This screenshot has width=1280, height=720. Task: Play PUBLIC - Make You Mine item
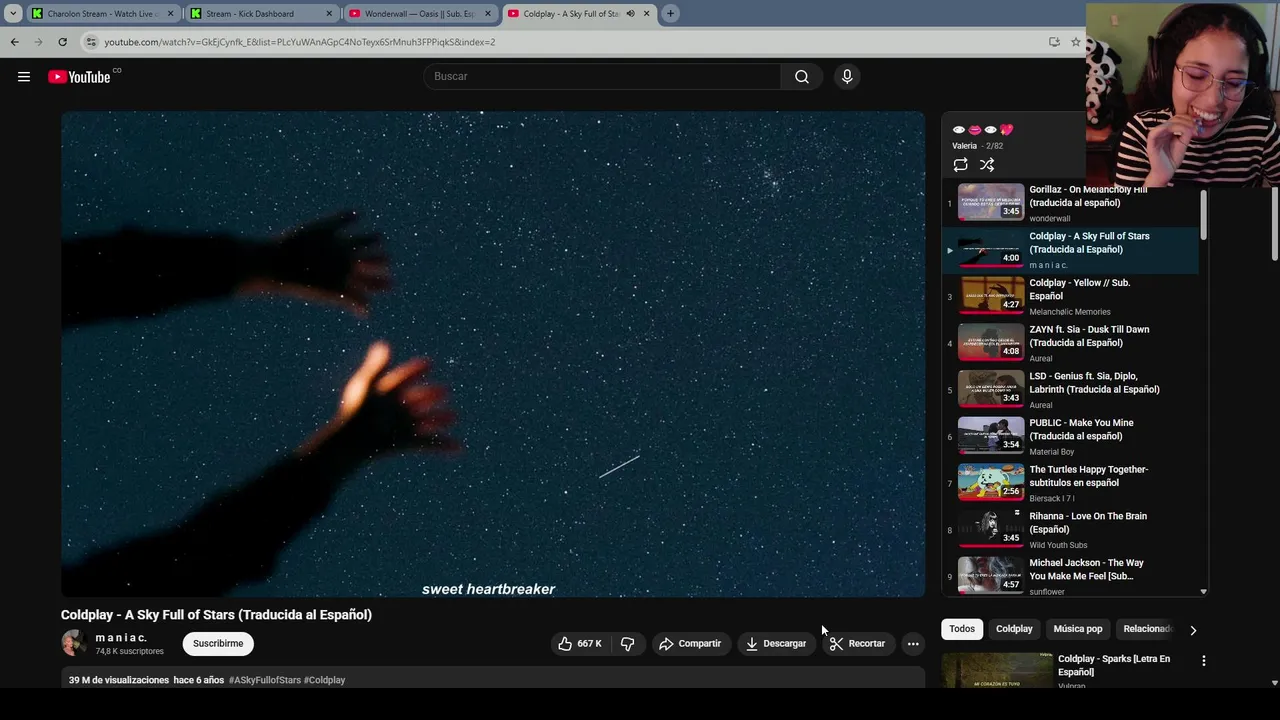1070,436
